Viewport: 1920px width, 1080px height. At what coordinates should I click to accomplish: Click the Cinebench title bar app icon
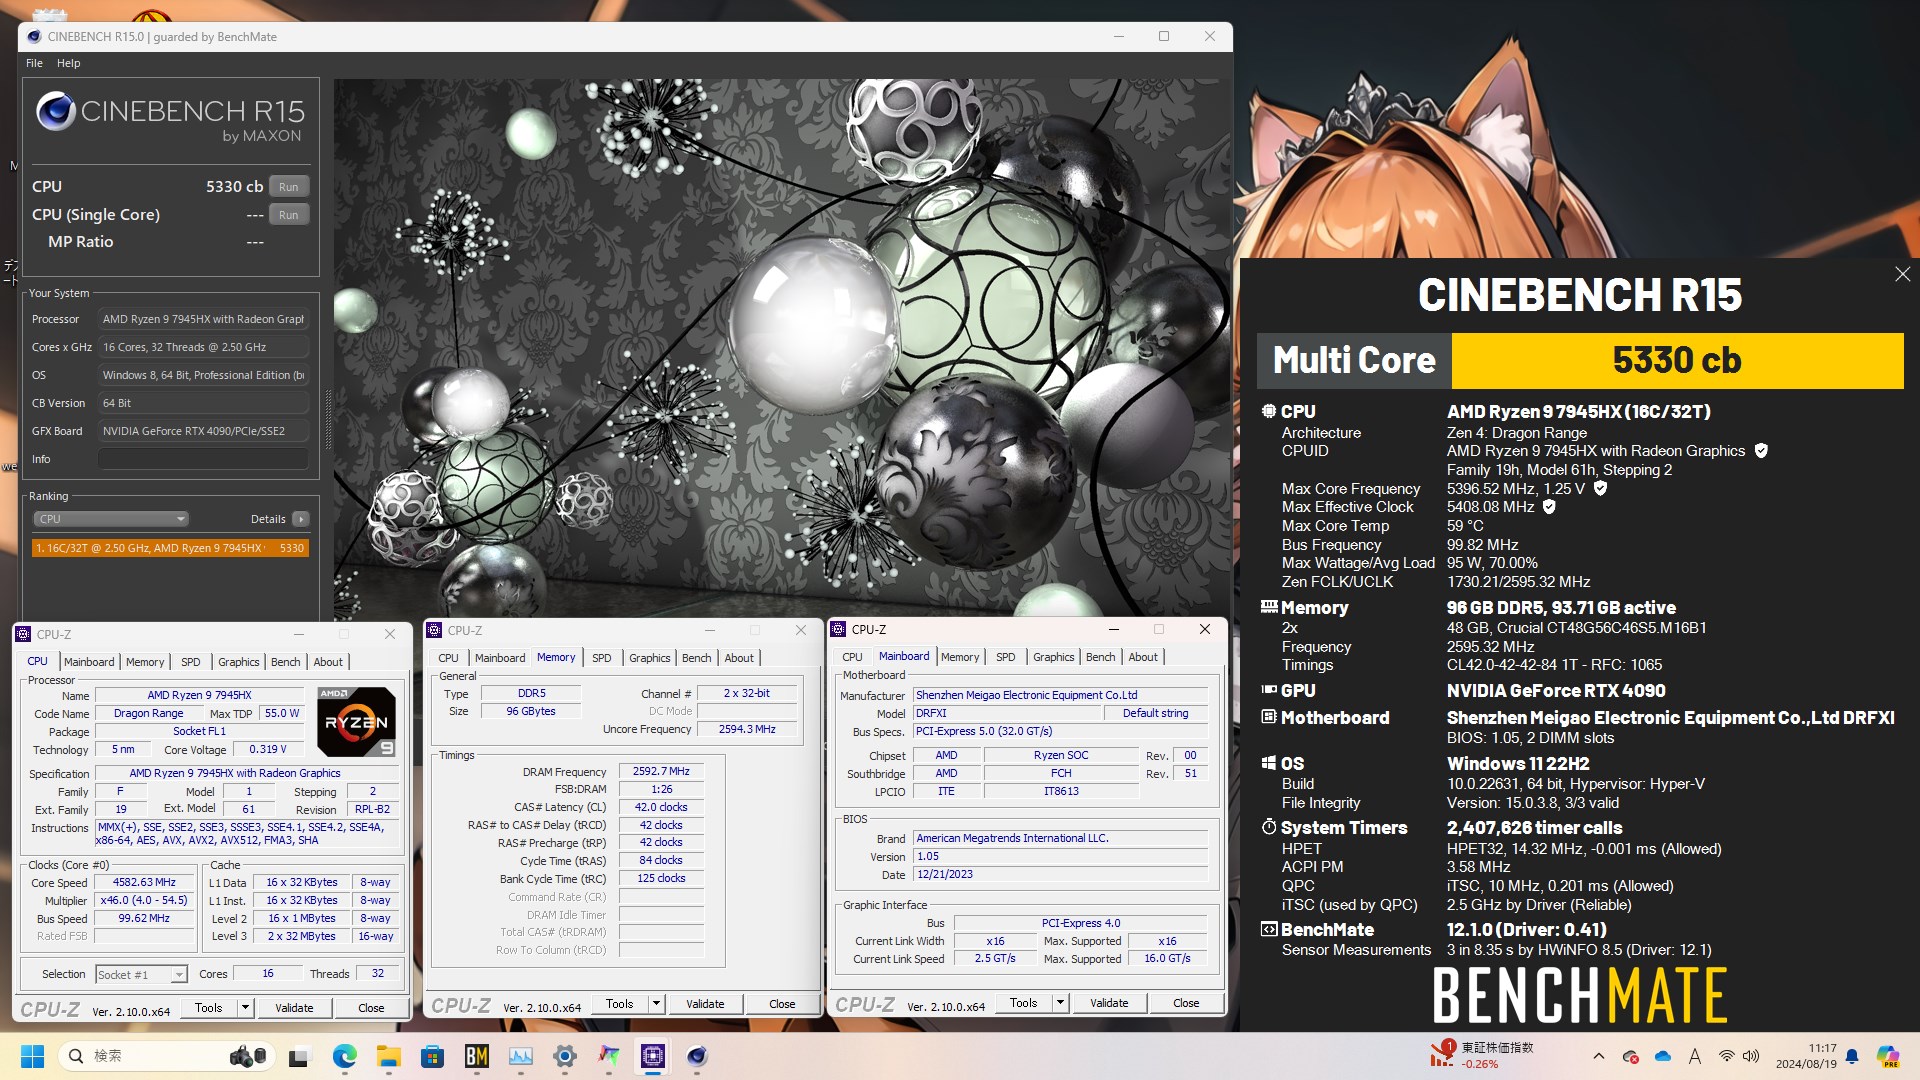pos(34,37)
